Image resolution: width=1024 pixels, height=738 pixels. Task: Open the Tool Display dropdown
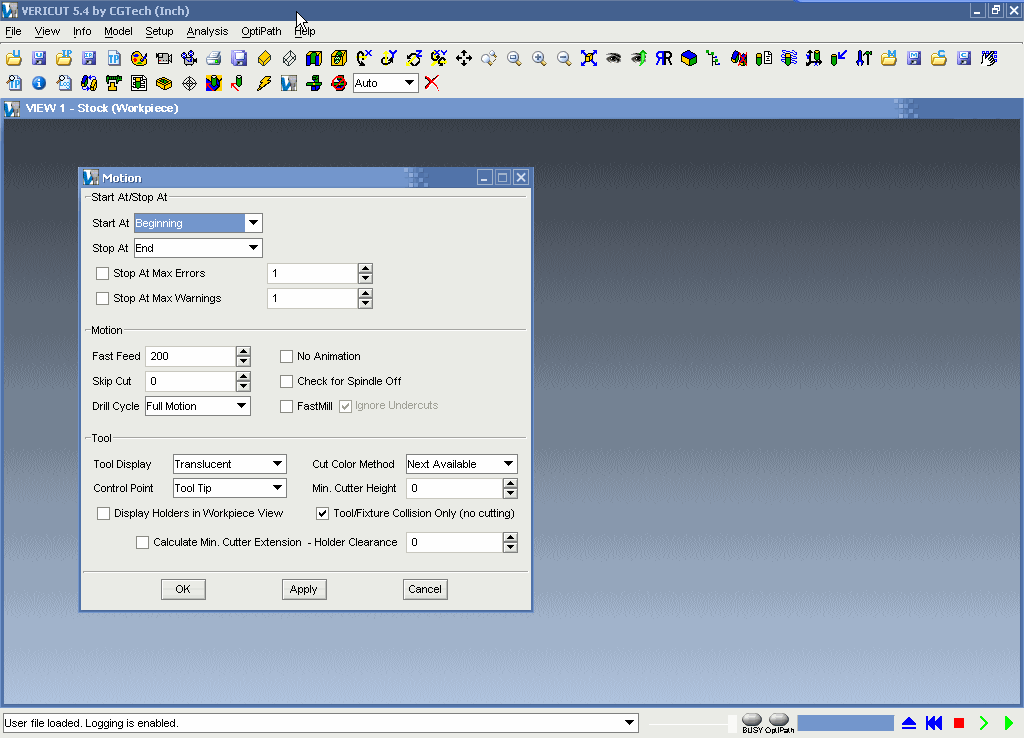230,464
